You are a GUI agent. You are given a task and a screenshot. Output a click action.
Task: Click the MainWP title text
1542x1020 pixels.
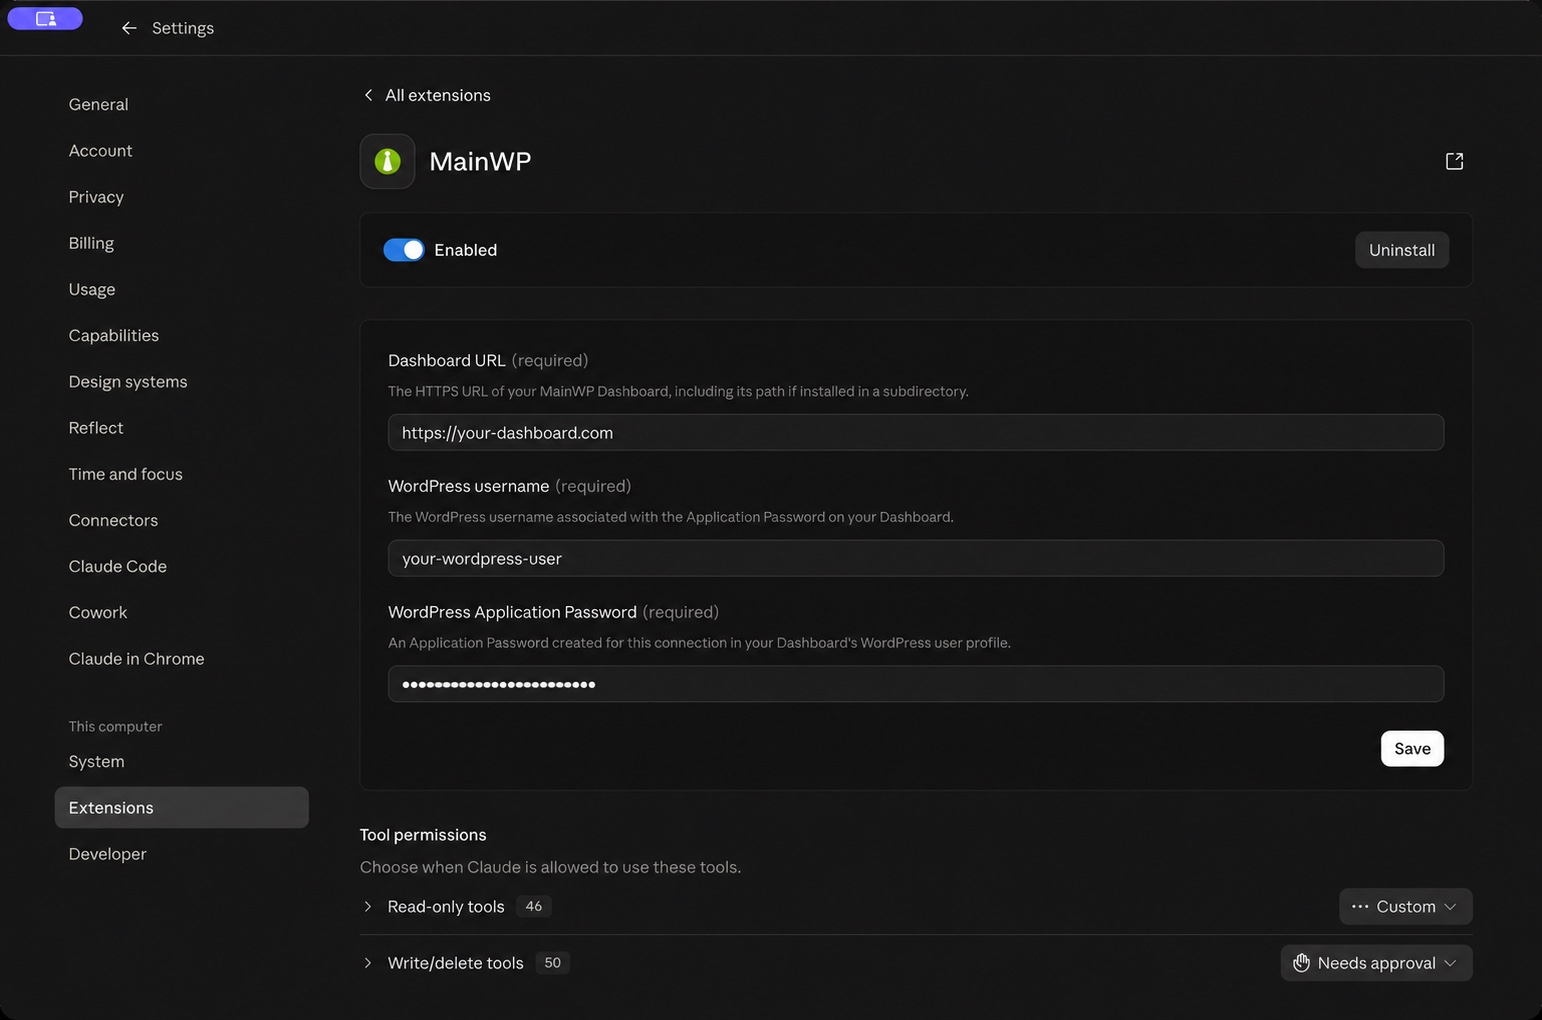point(480,161)
